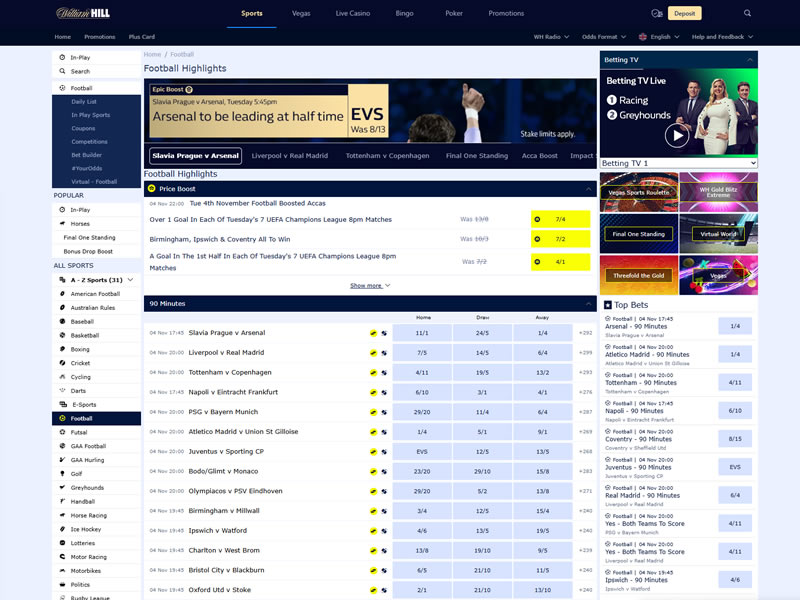Select Liverpool home odds 7/5
Image resolution: width=800 pixels, height=600 pixels.
[422, 353]
